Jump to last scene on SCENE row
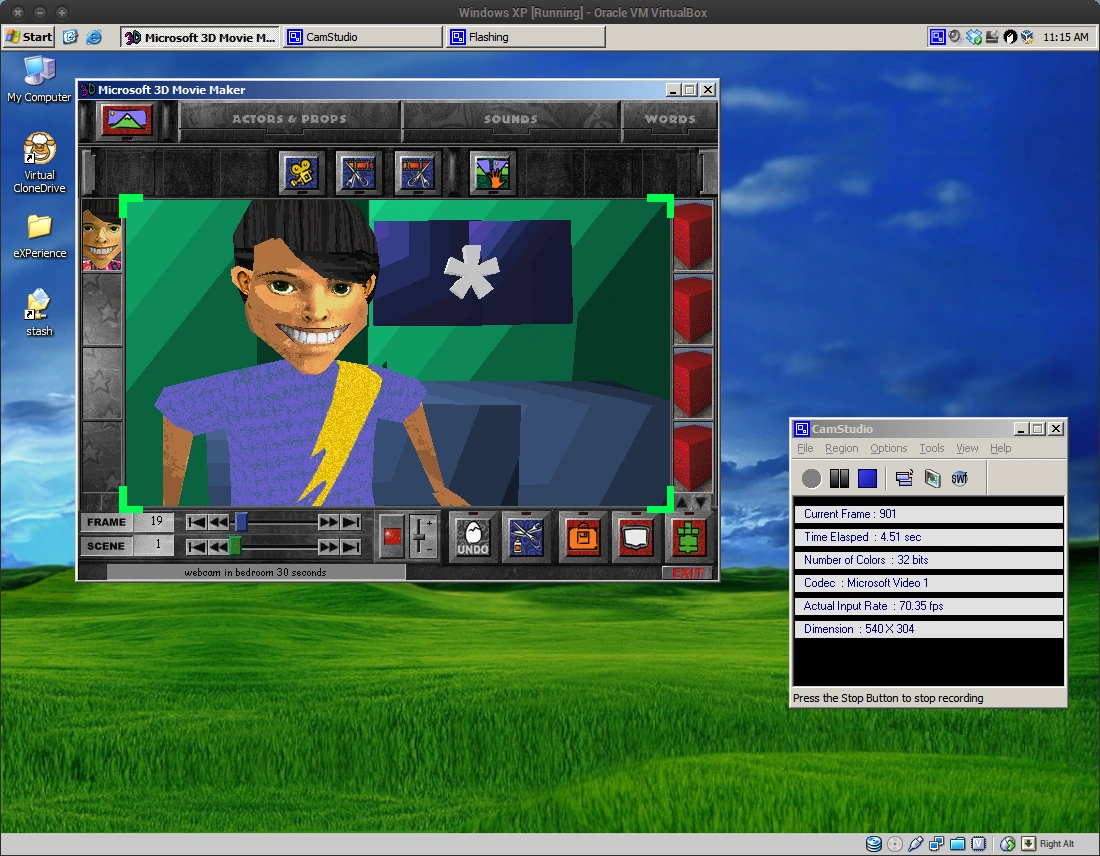Screen dimensions: 1100x856 point(351,547)
